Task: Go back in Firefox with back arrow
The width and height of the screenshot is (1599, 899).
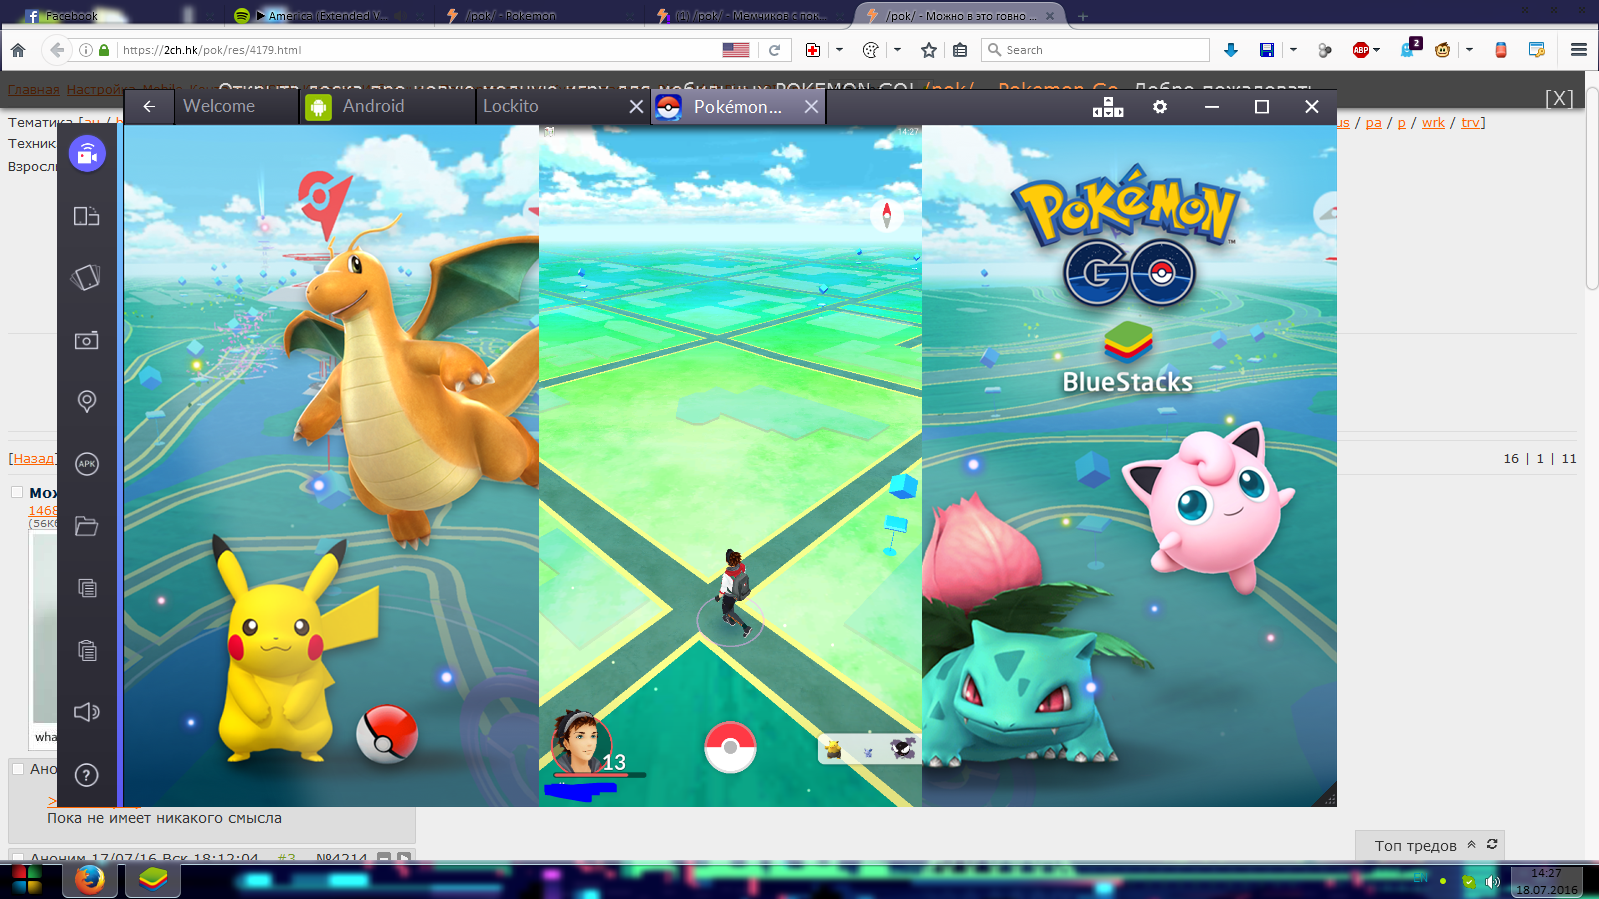Action: pyautogui.click(x=56, y=50)
